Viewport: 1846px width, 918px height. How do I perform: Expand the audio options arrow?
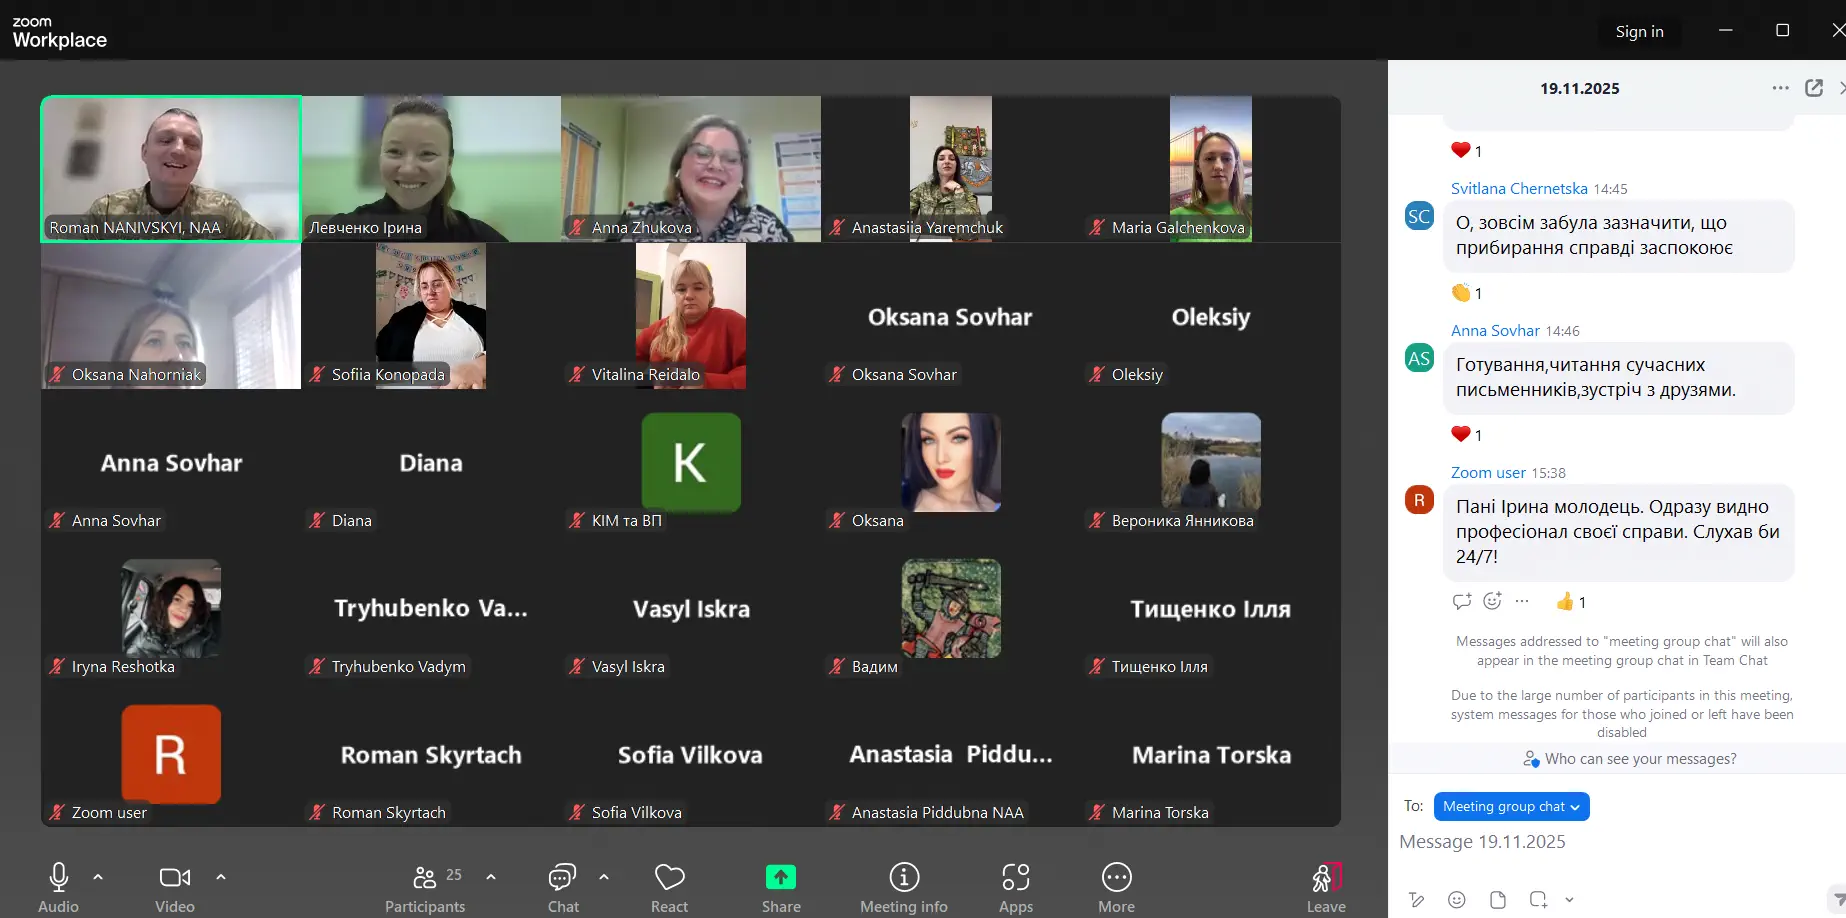[x=98, y=877]
